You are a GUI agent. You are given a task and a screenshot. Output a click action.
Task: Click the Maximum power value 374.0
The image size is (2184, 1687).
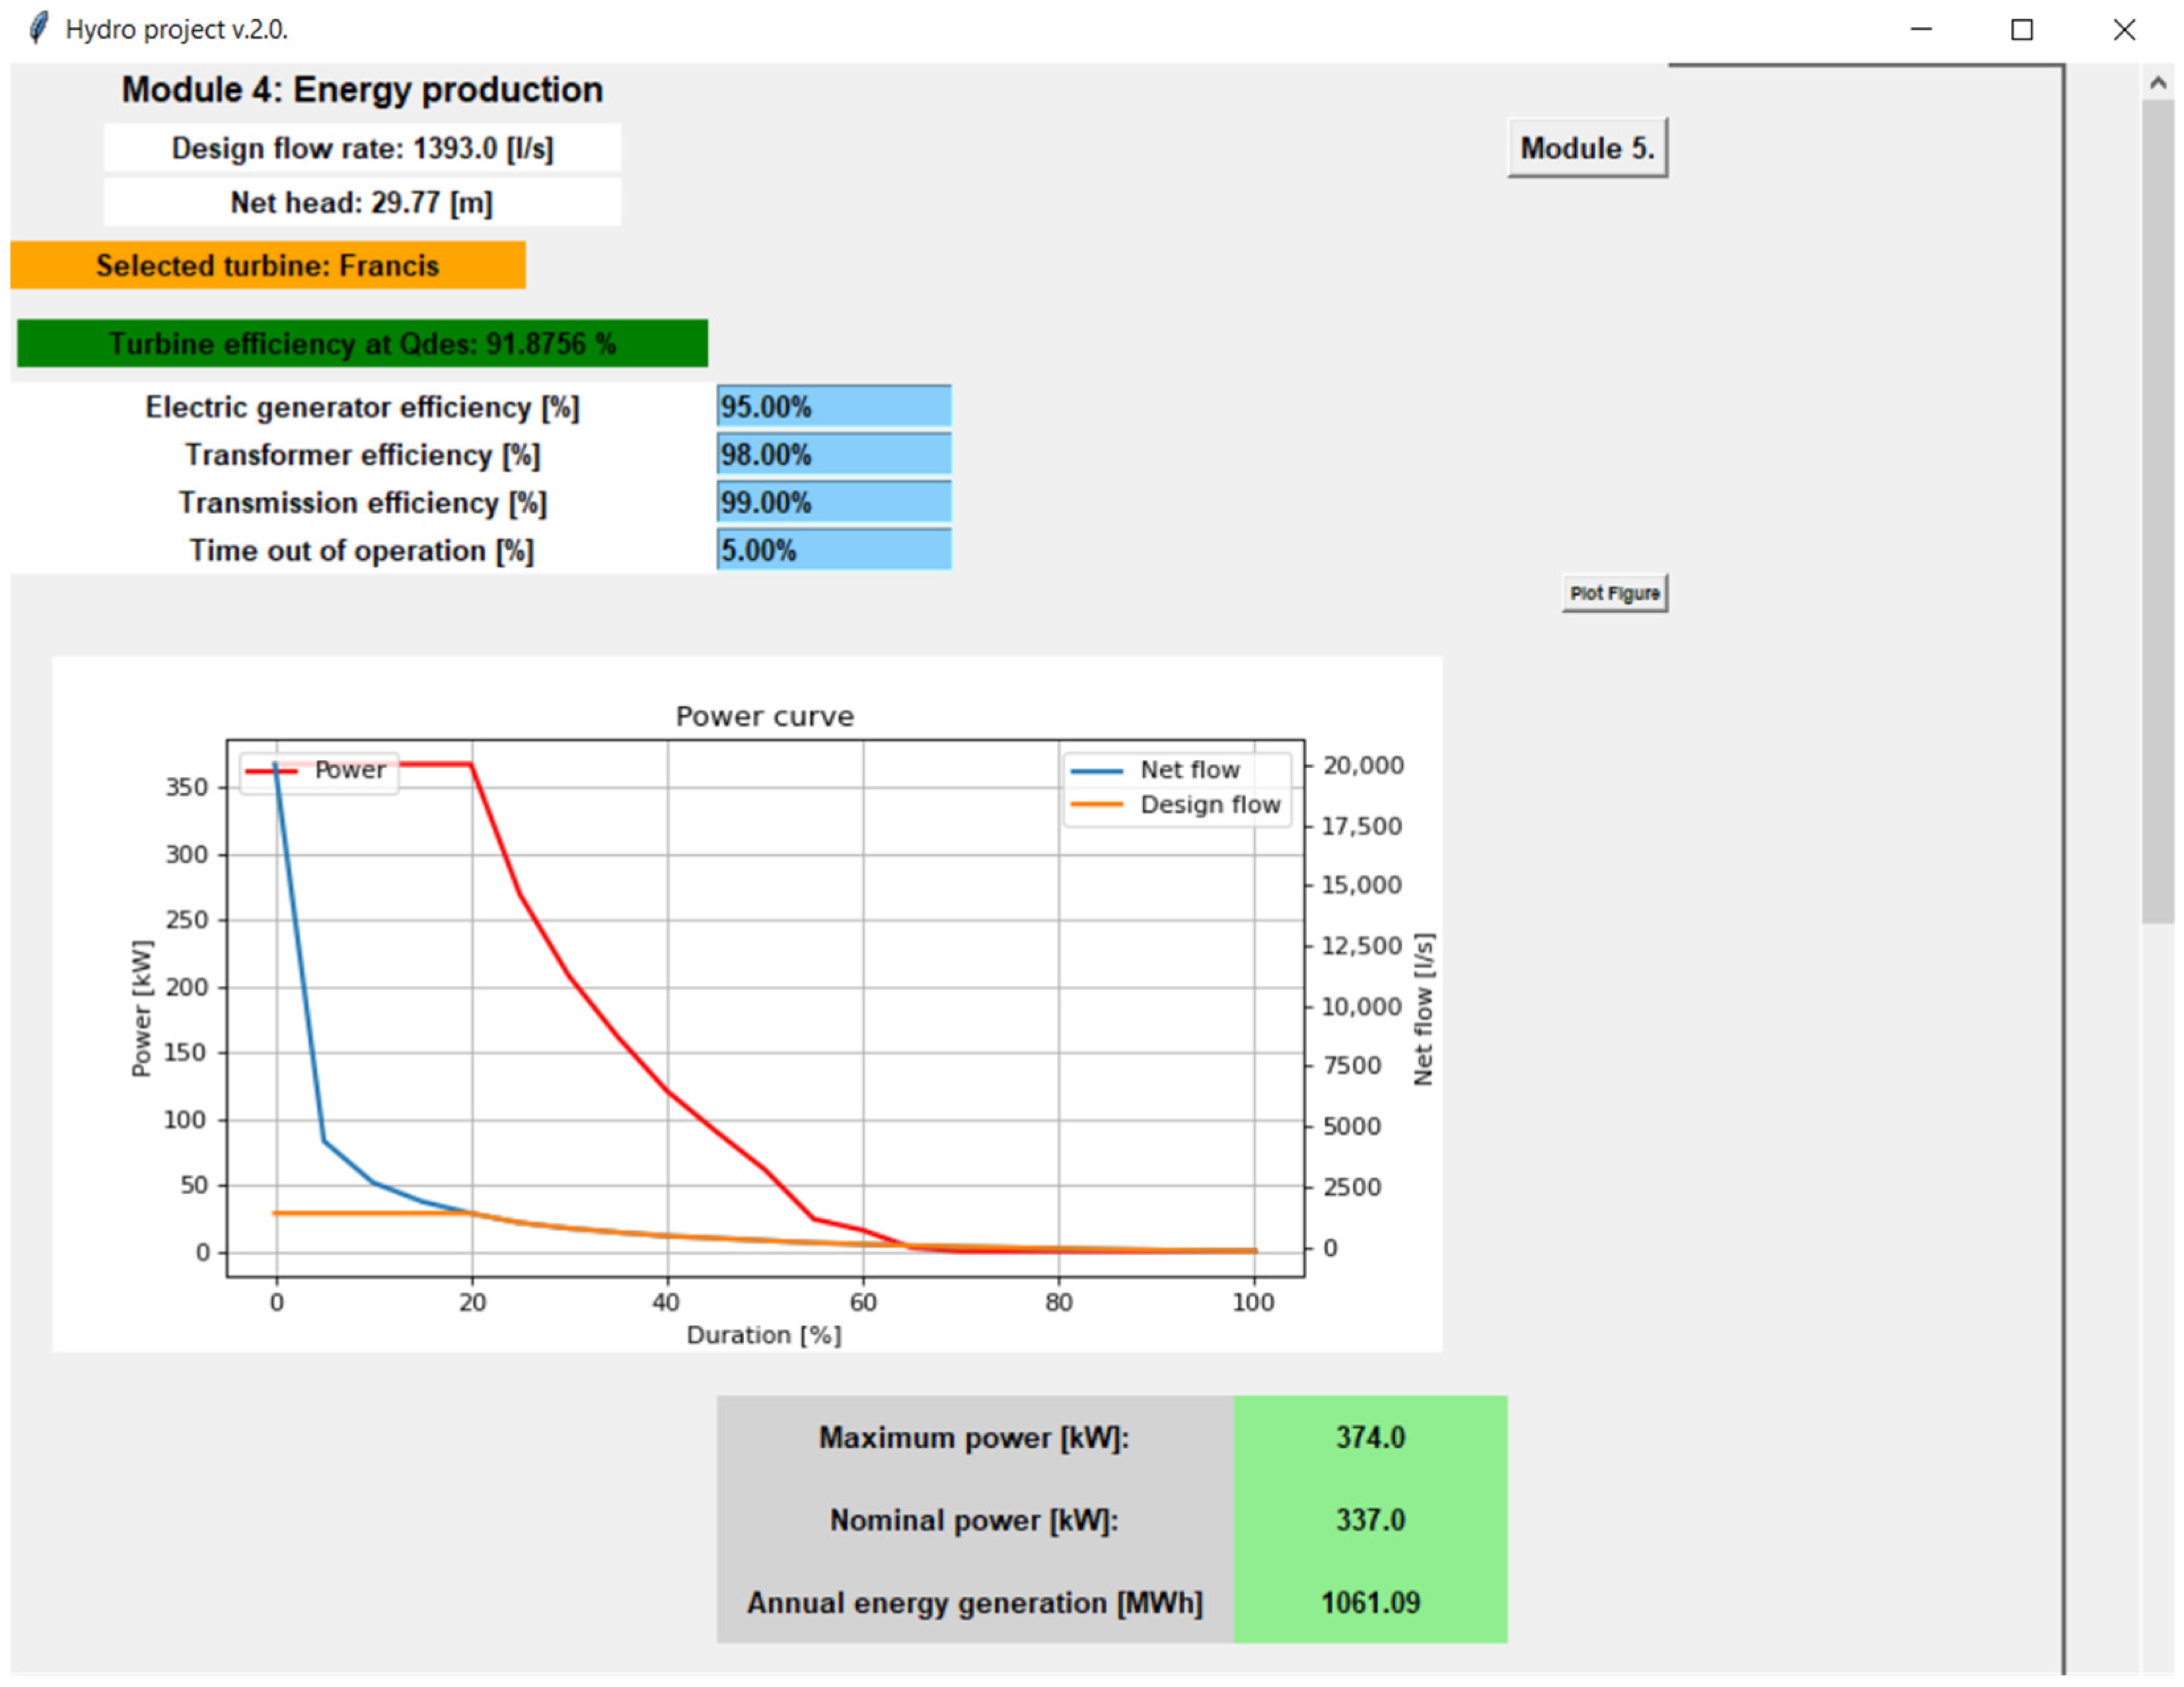coord(1369,1437)
